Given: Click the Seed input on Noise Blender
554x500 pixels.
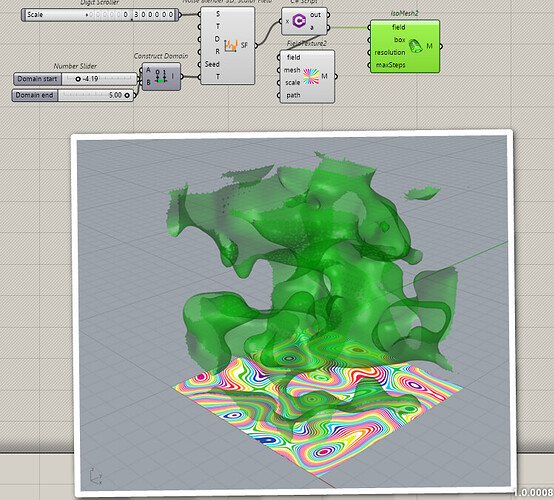Looking at the screenshot, I should click(212, 64).
